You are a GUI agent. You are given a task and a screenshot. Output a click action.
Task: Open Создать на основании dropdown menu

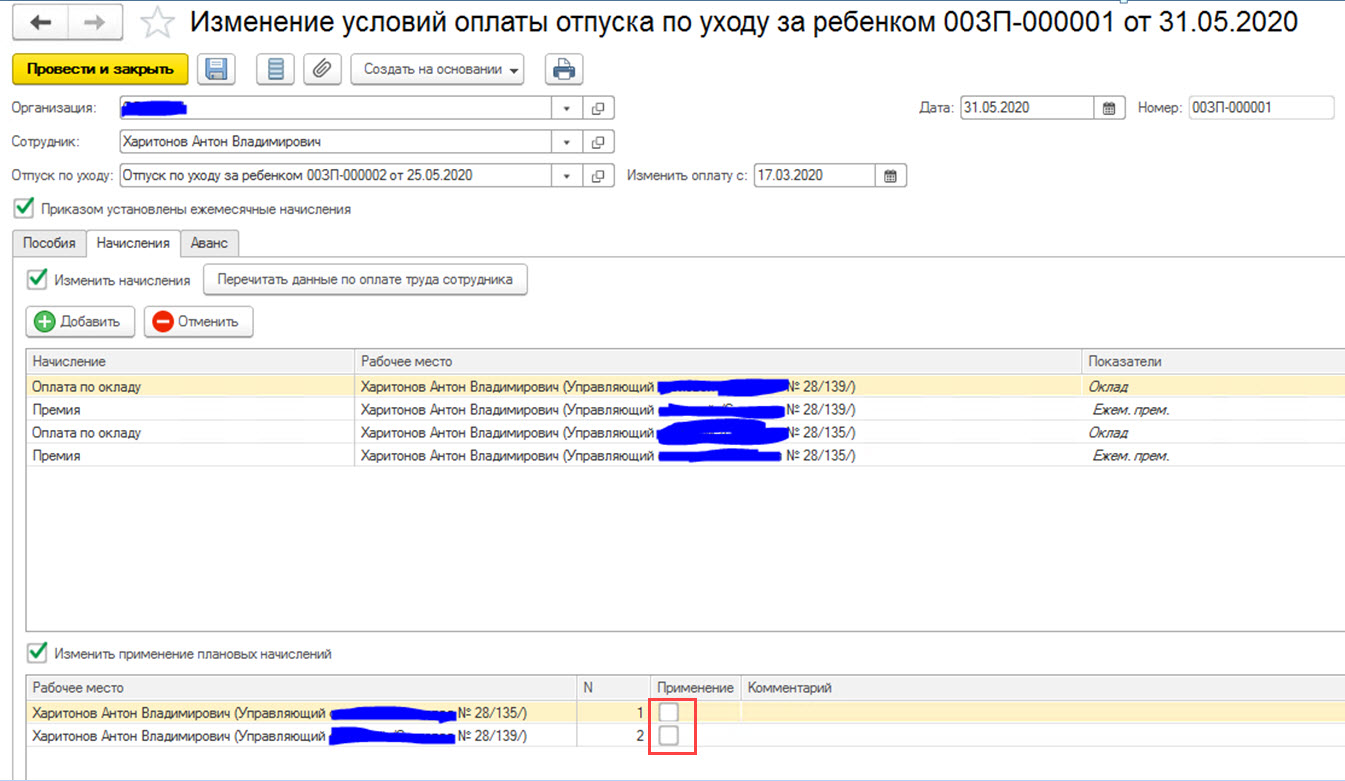[x=437, y=69]
